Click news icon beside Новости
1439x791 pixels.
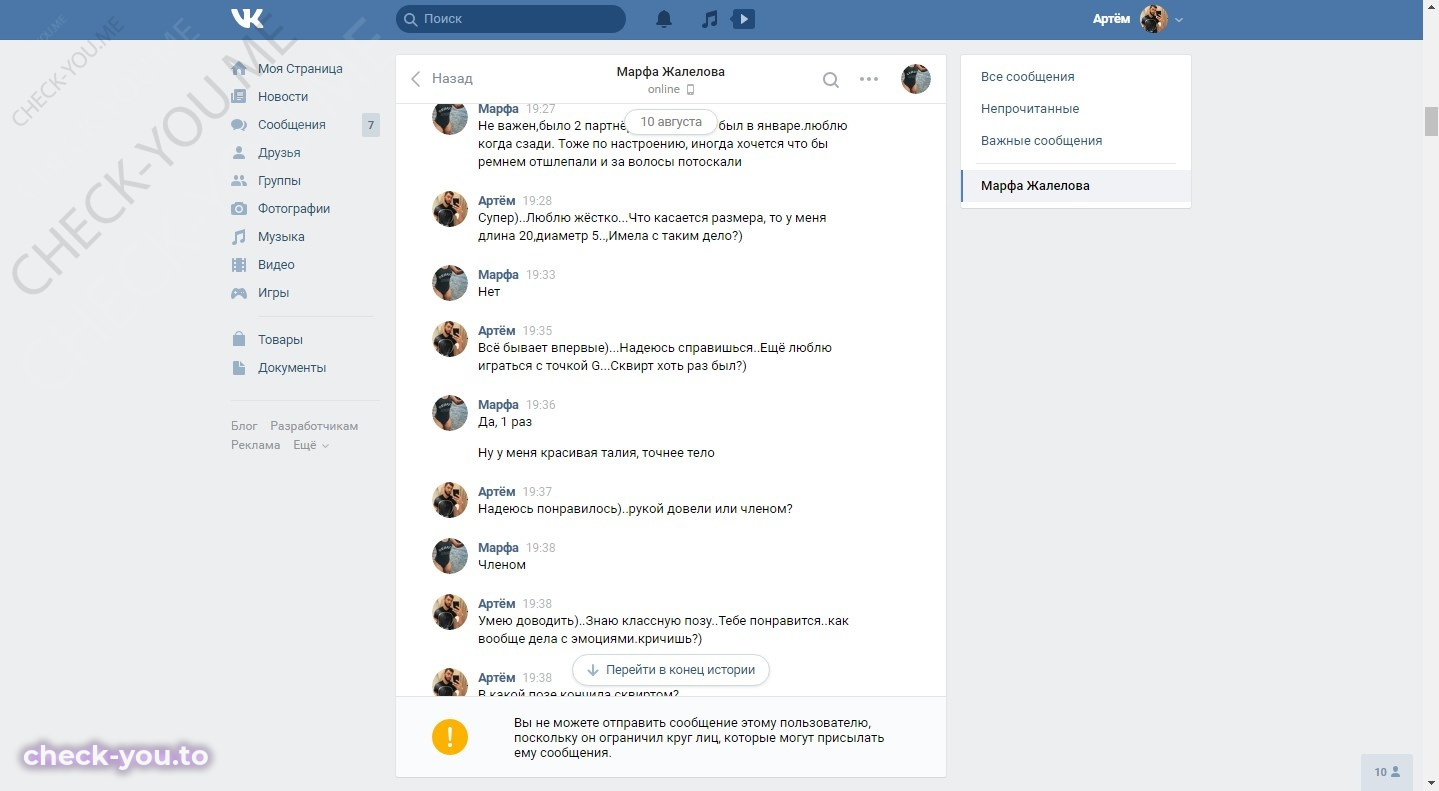point(239,97)
